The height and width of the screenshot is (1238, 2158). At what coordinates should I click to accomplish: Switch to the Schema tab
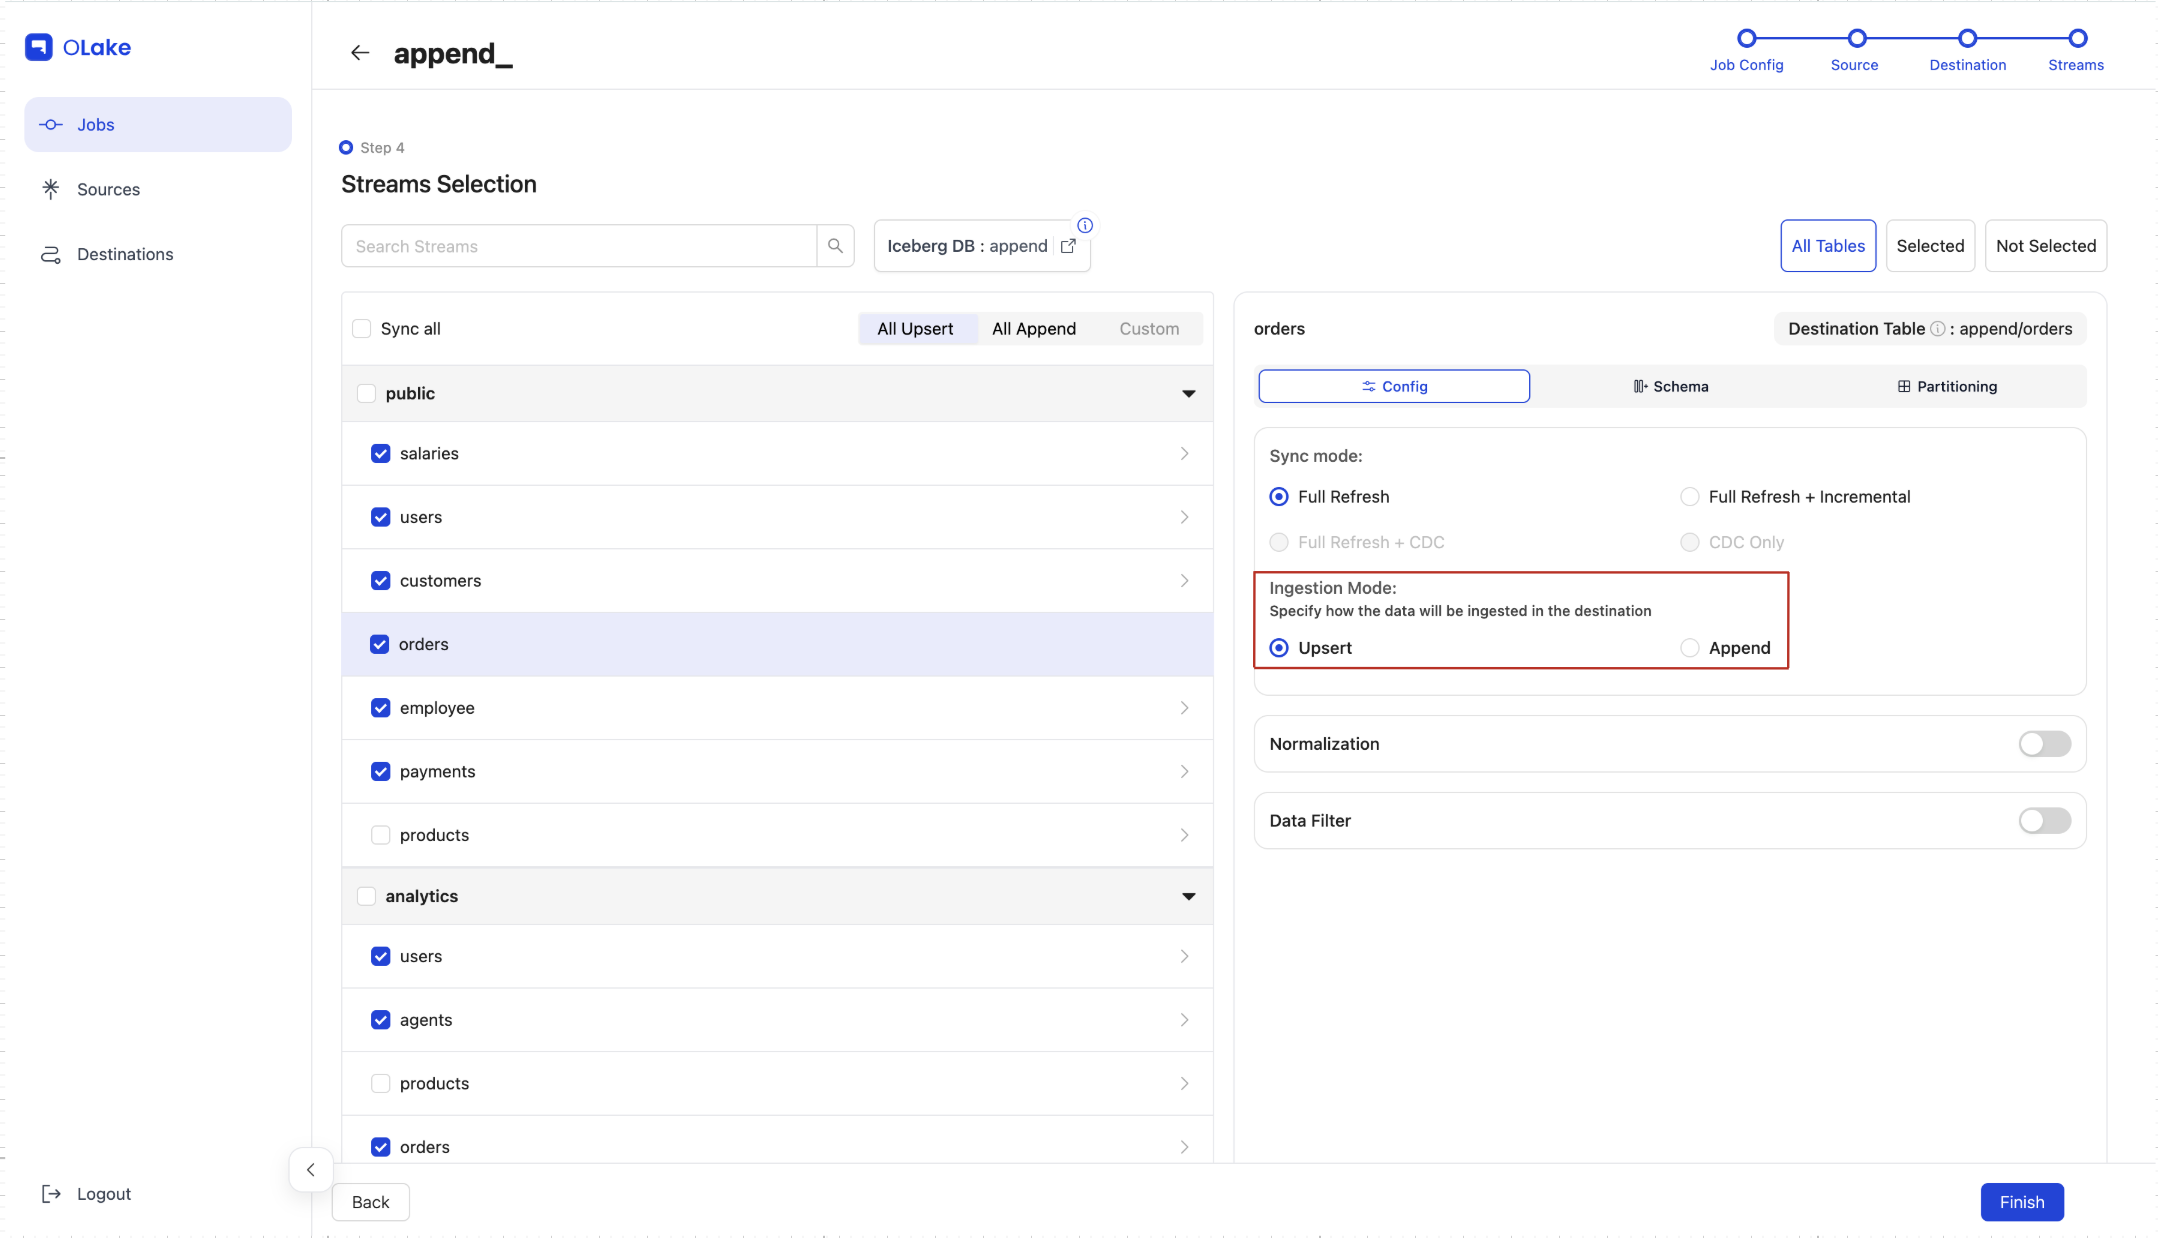1670,386
